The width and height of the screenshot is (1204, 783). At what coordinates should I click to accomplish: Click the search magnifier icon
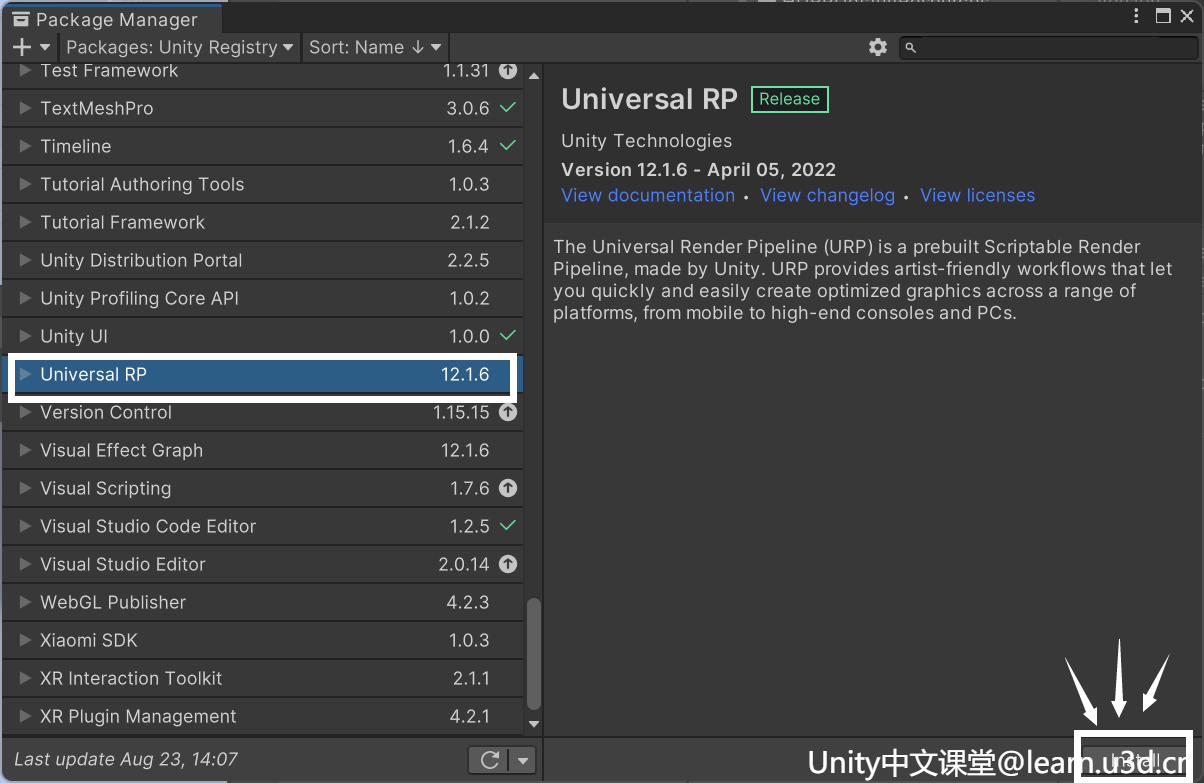(910, 47)
